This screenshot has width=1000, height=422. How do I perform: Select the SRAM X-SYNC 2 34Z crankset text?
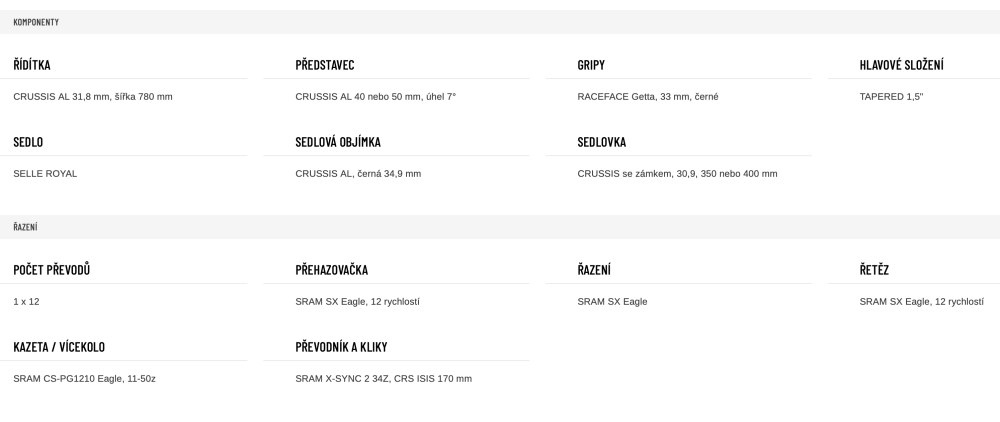pyautogui.click(x=383, y=379)
